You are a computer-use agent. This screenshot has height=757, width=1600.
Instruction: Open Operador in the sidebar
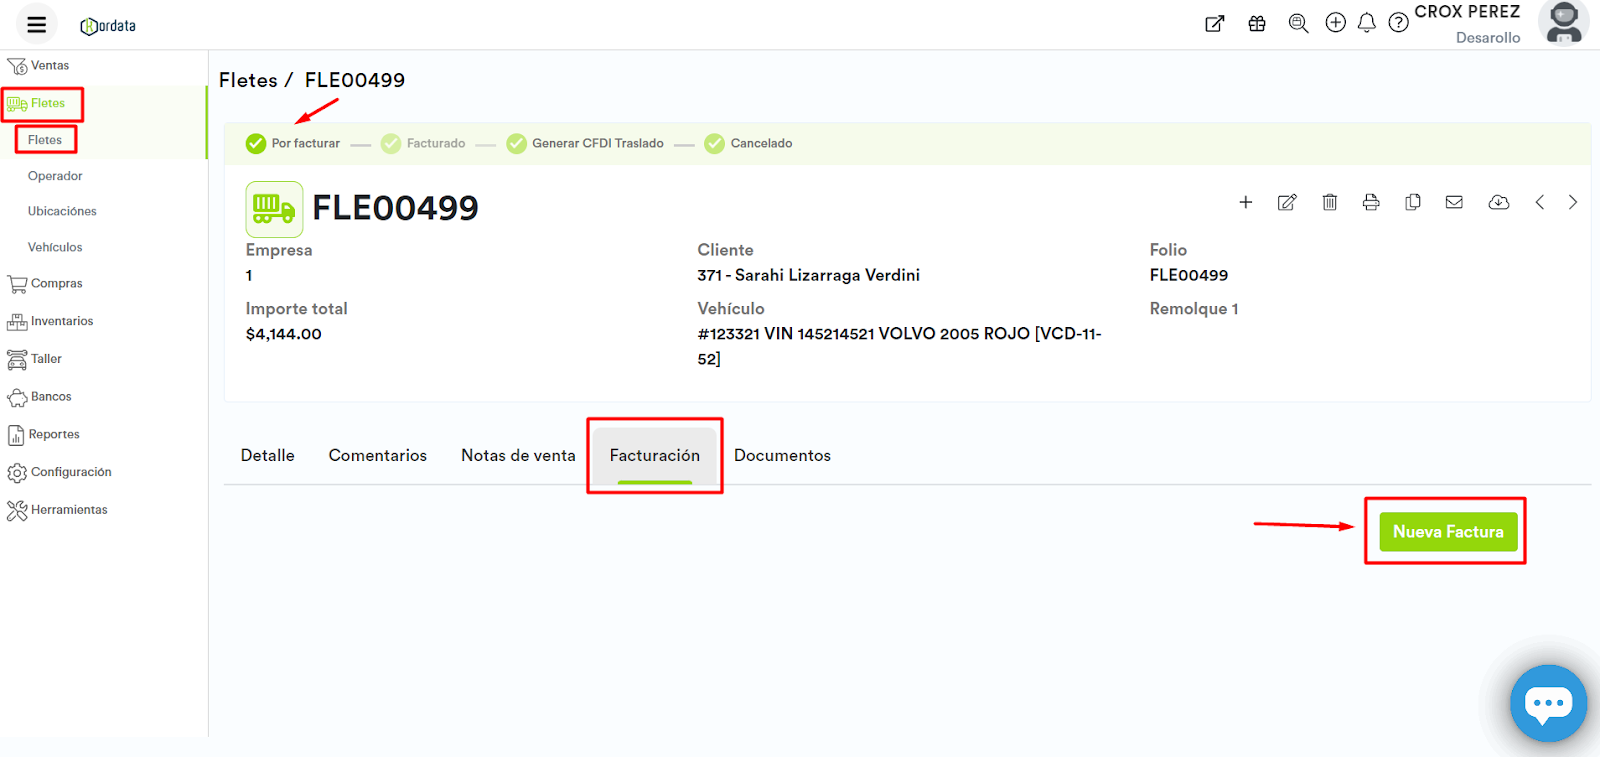(x=55, y=176)
